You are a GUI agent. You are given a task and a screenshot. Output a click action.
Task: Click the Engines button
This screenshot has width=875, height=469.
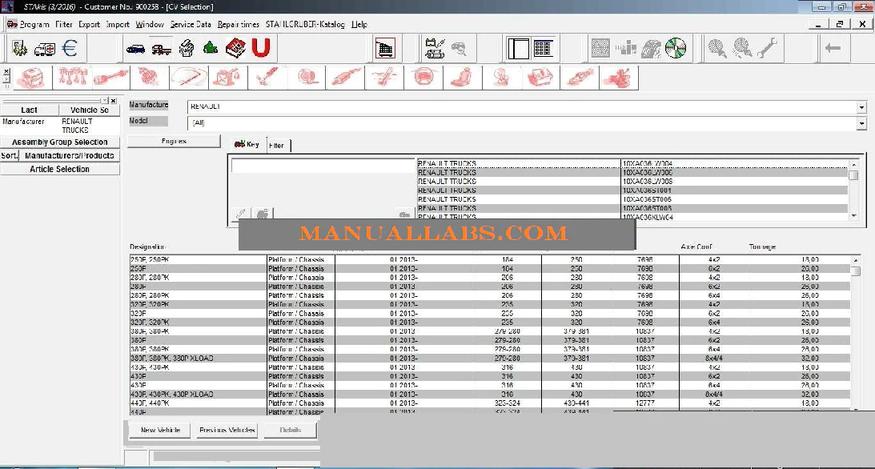pos(174,141)
